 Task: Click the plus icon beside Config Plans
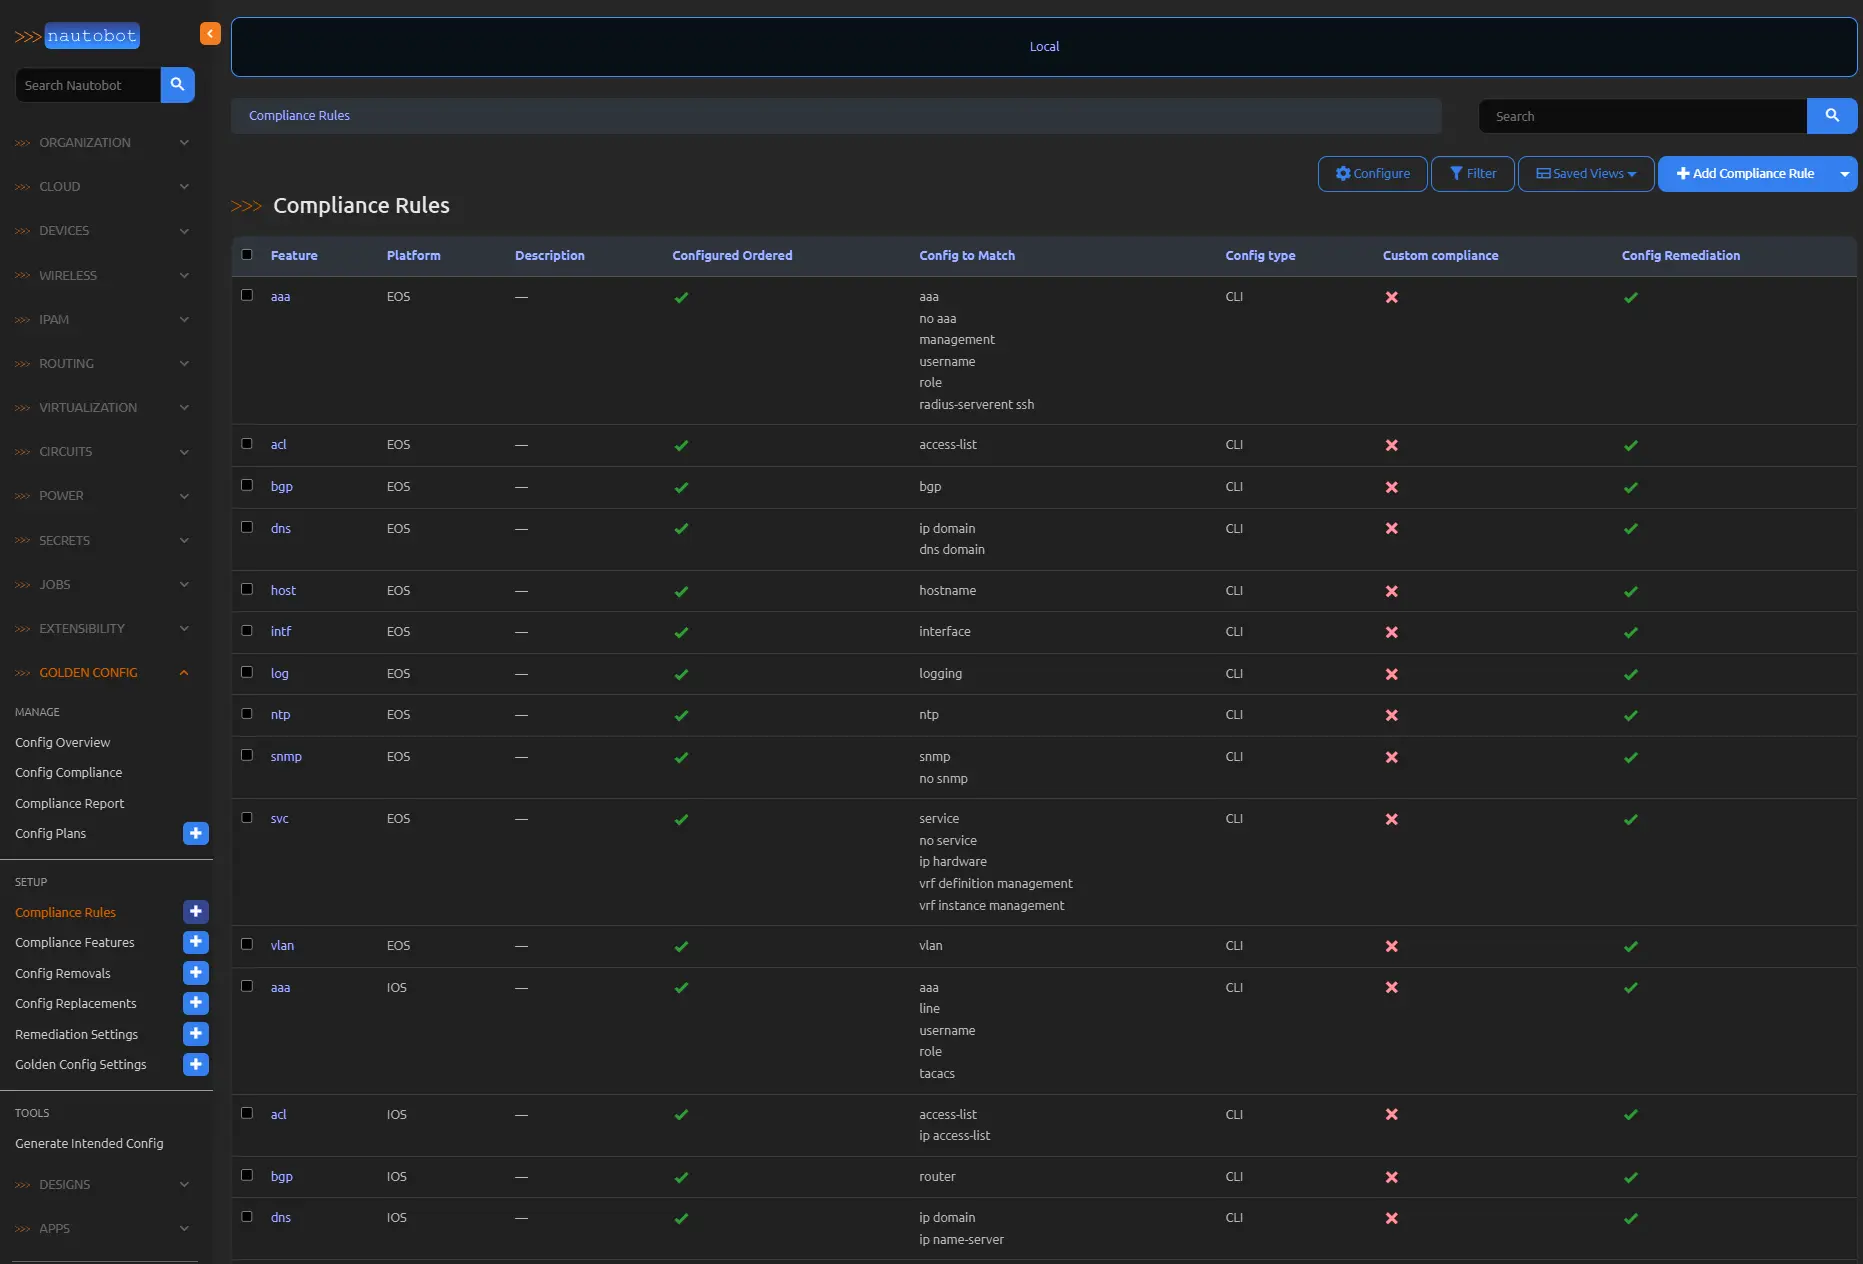coord(196,833)
